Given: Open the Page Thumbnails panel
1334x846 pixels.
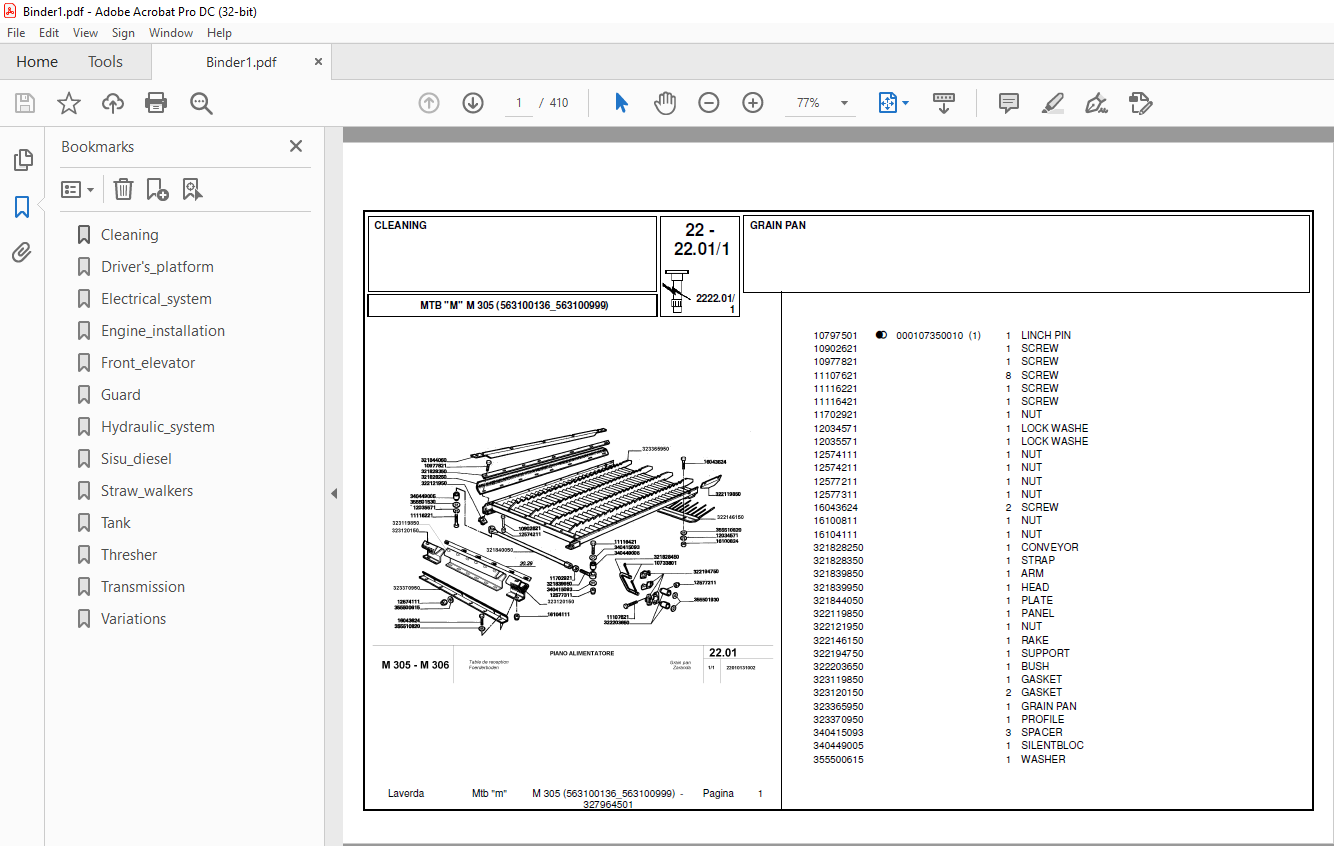Looking at the screenshot, I should (22, 160).
